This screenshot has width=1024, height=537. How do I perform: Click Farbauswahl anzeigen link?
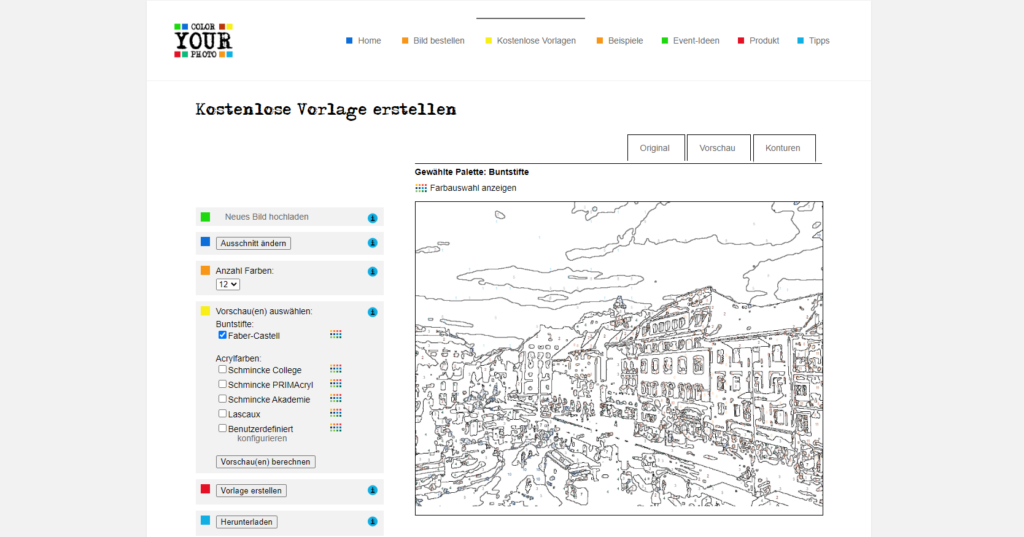tap(473, 188)
